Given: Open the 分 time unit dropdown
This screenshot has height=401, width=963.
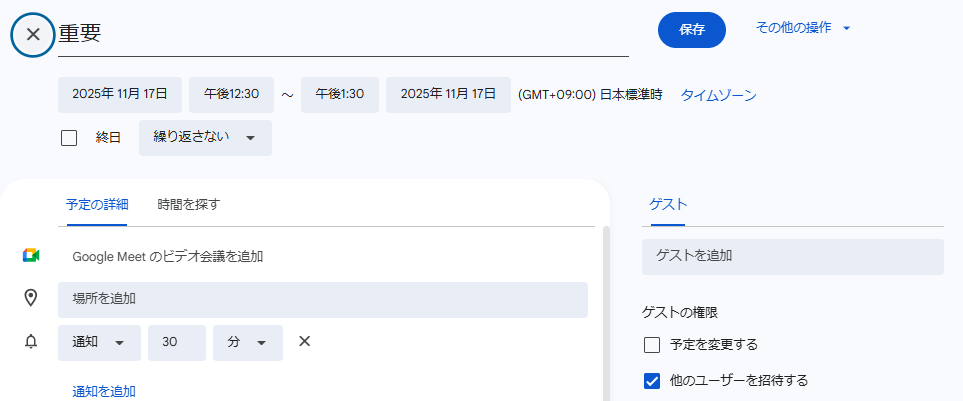Looking at the screenshot, I should tap(247, 342).
